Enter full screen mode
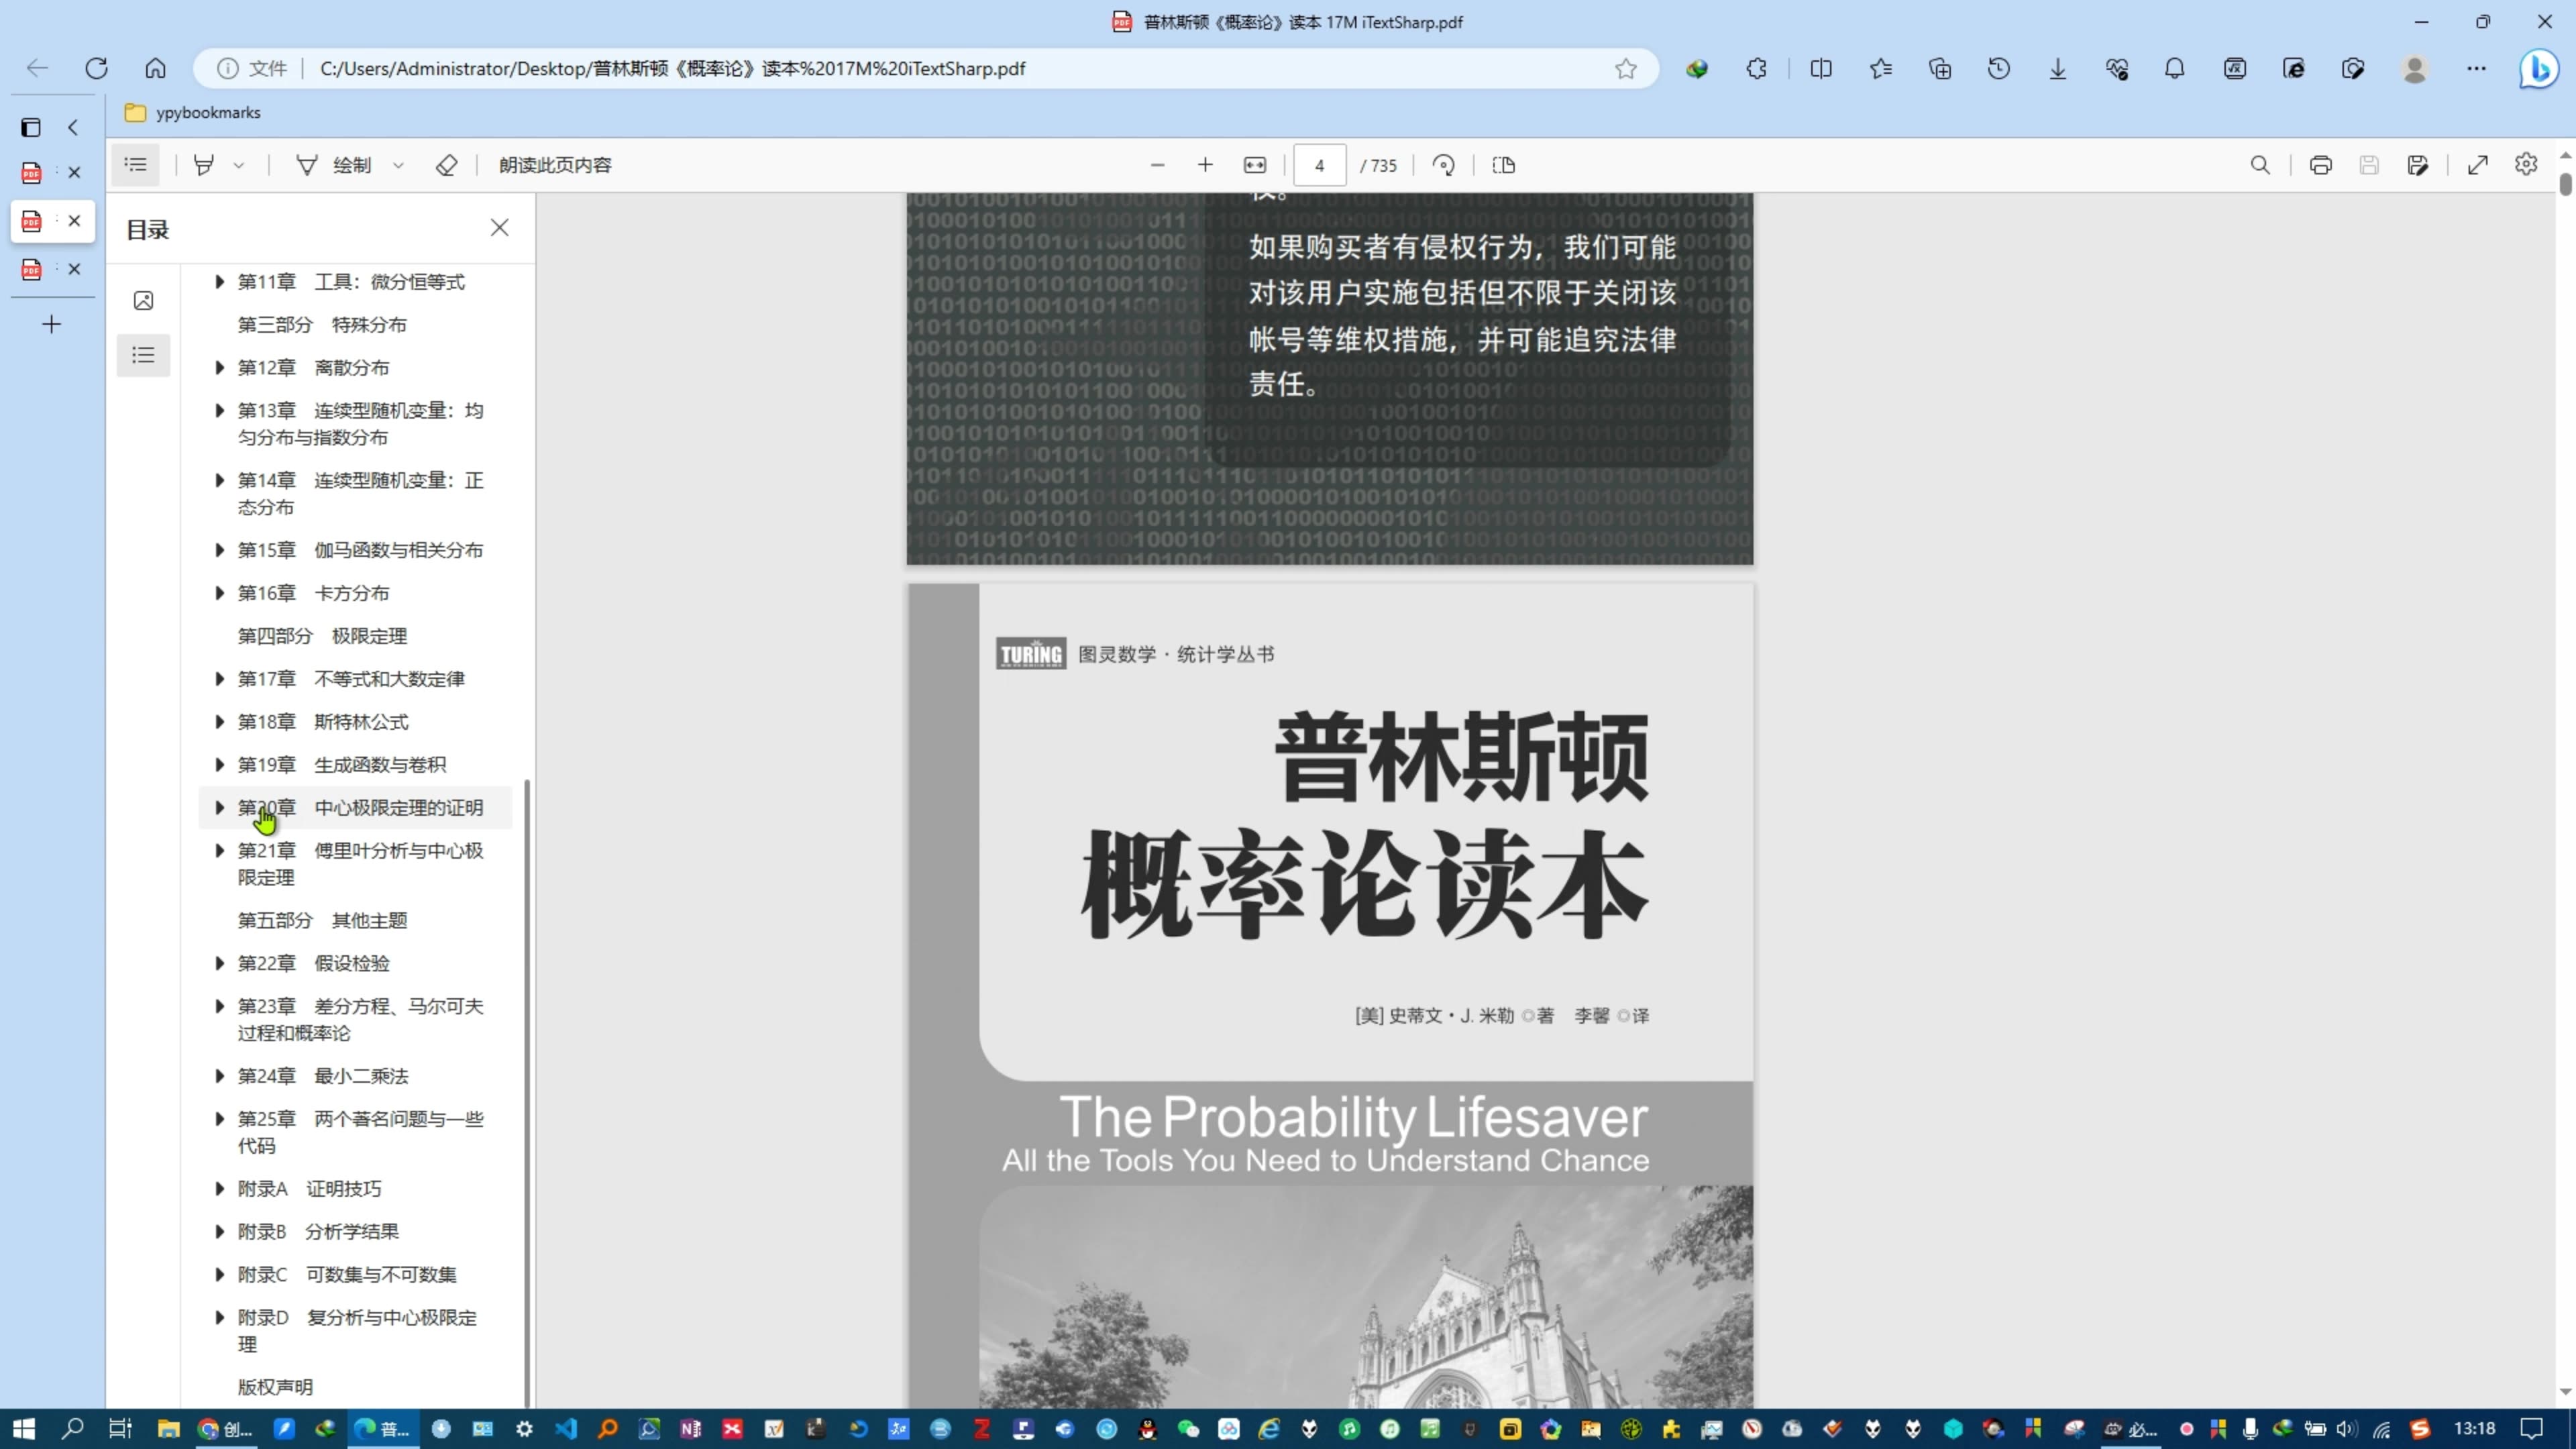Image resolution: width=2576 pixels, height=1449 pixels. (x=2478, y=165)
